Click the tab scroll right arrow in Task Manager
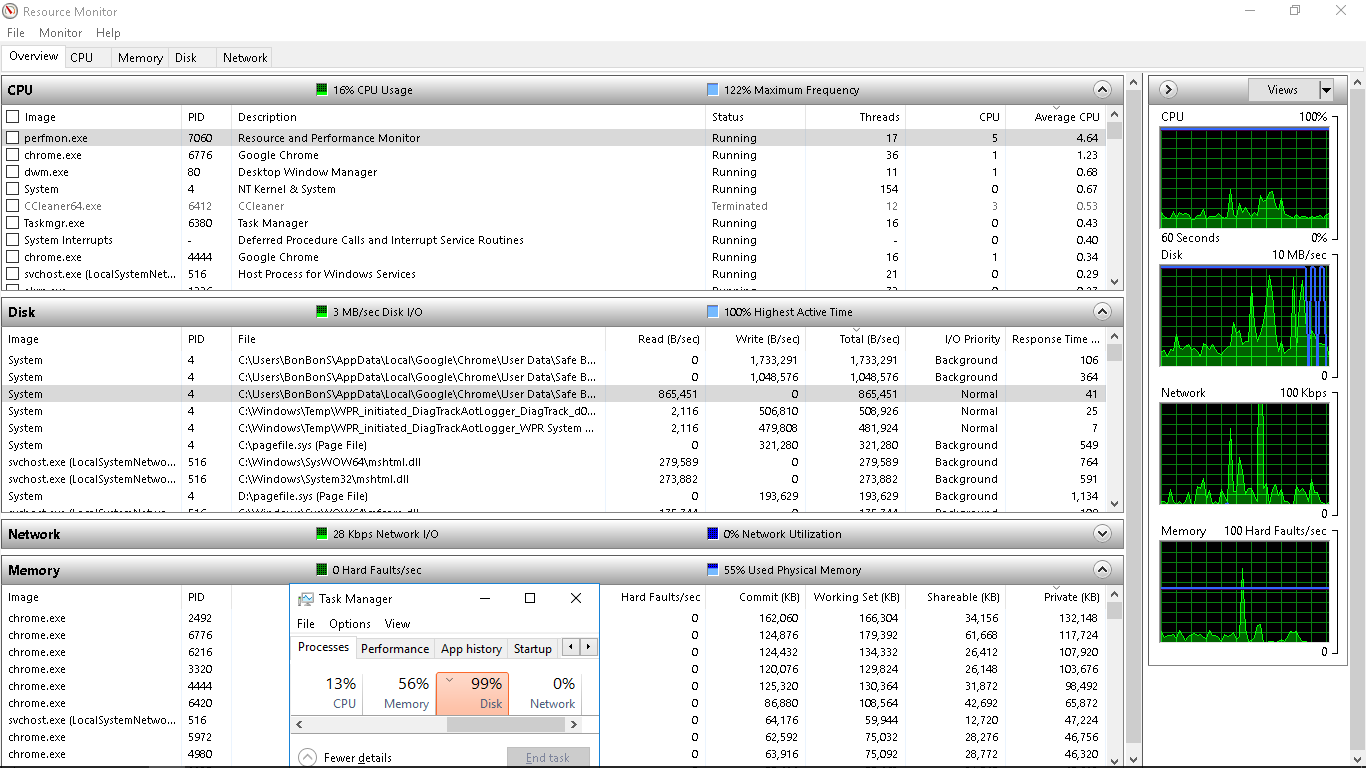1366x768 pixels. click(588, 647)
